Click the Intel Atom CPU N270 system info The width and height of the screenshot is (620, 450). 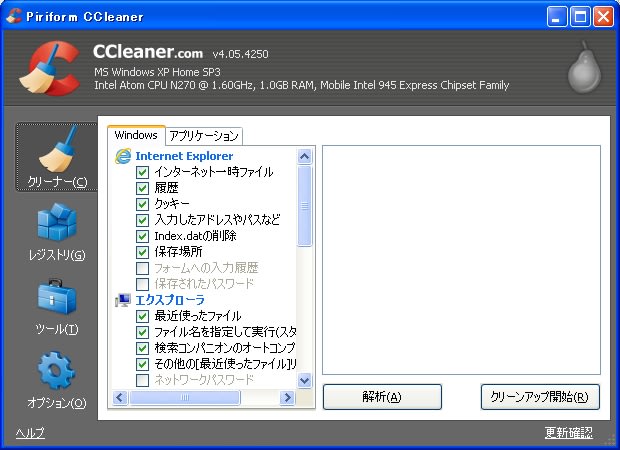(302, 85)
